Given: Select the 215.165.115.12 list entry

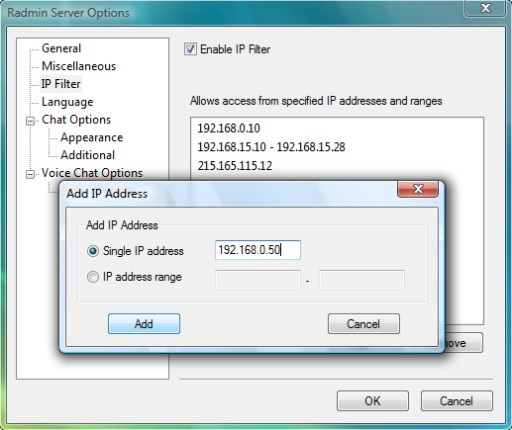Looking at the screenshot, I should tap(235, 166).
